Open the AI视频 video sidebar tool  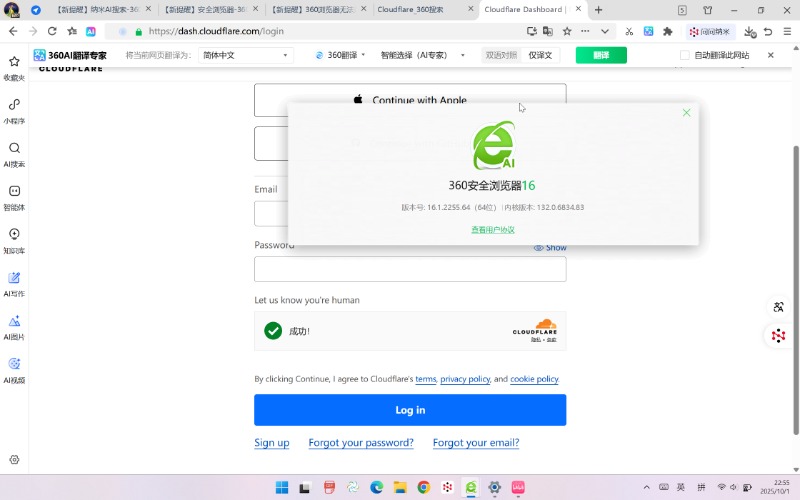tap(14, 370)
